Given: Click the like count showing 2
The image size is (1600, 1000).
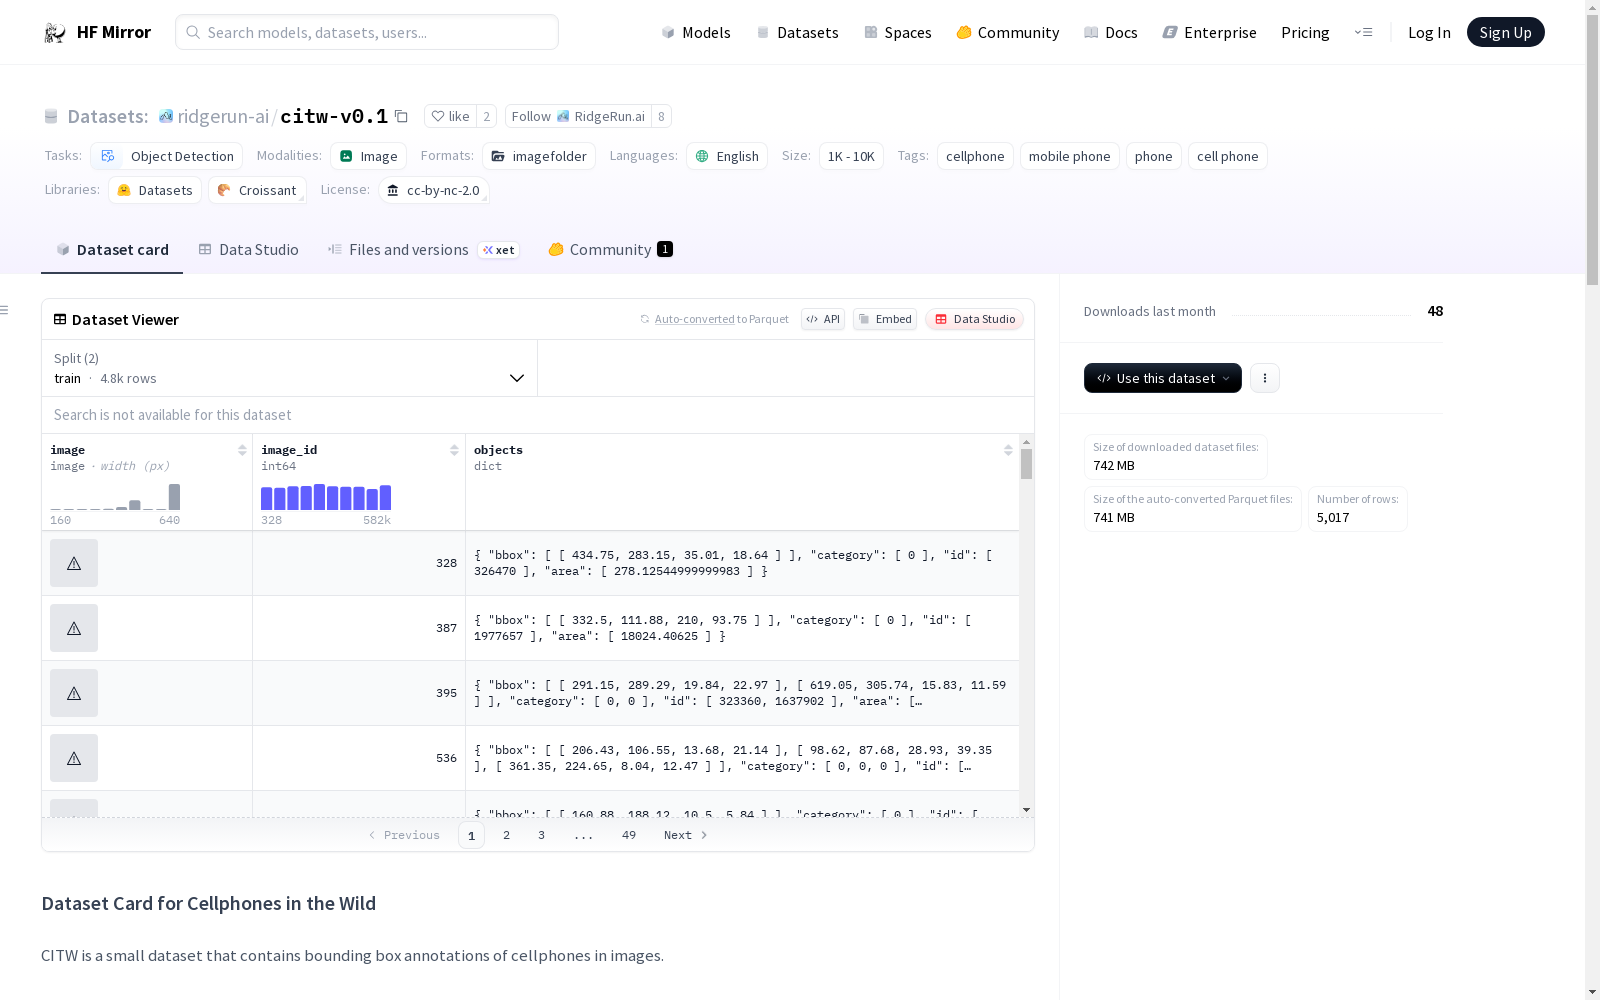Looking at the screenshot, I should [x=487, y=116].
